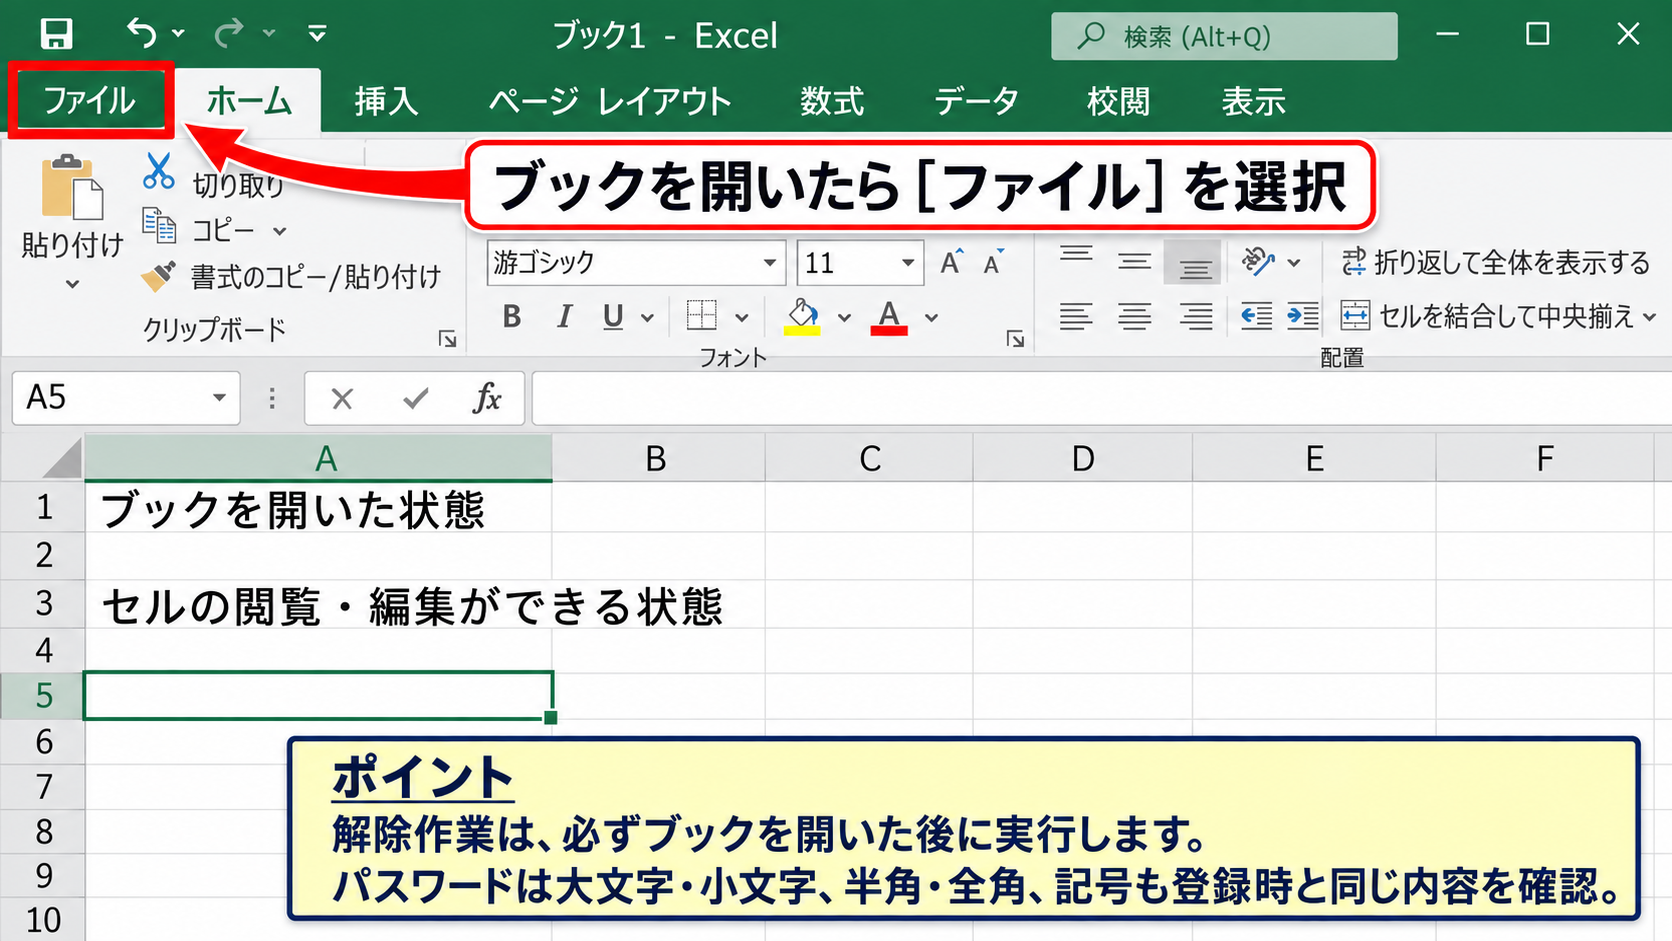
Task: Click the Save icon in title bar
Action: pos(56,35)
